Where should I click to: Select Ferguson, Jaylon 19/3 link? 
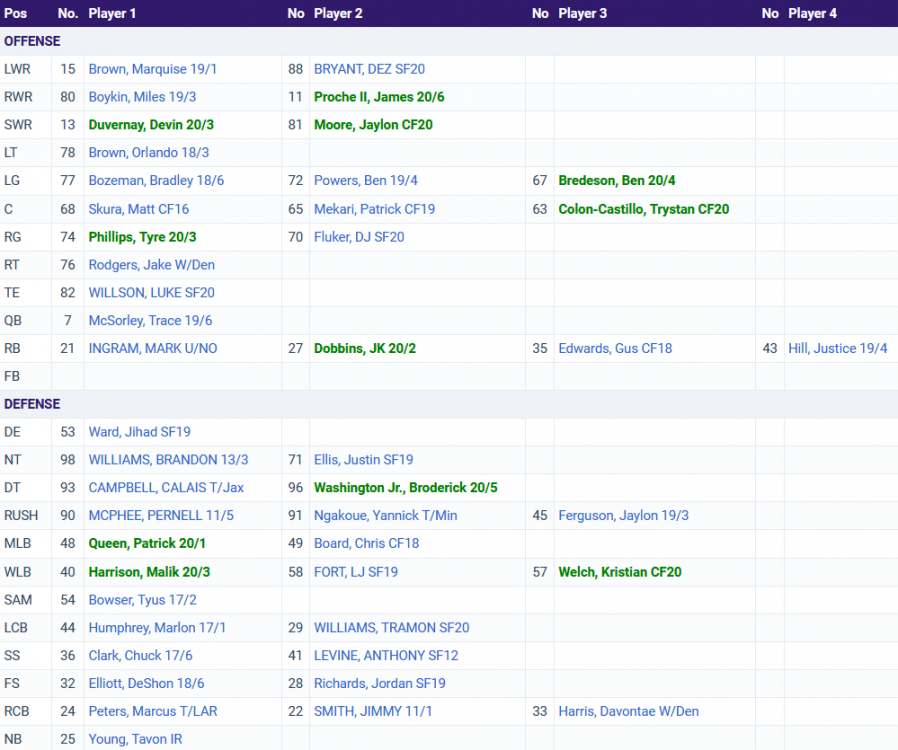pyautogui.click(x=624, y=516)
